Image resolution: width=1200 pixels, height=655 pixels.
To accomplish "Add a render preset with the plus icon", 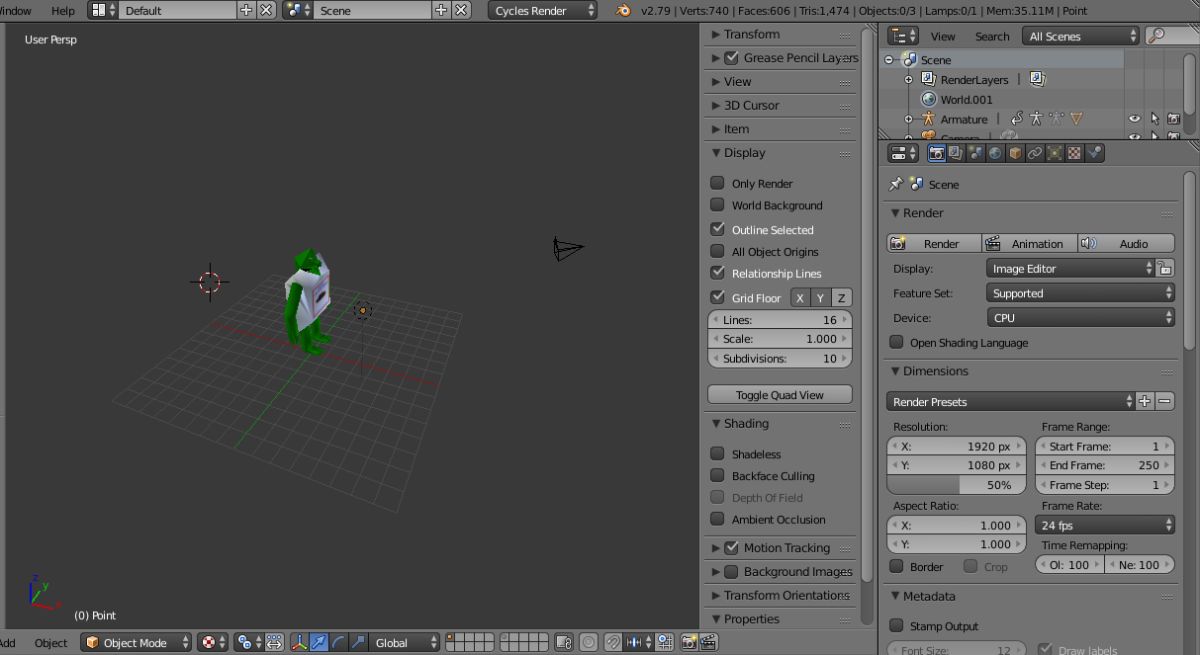I will (x=1145, y=401).
